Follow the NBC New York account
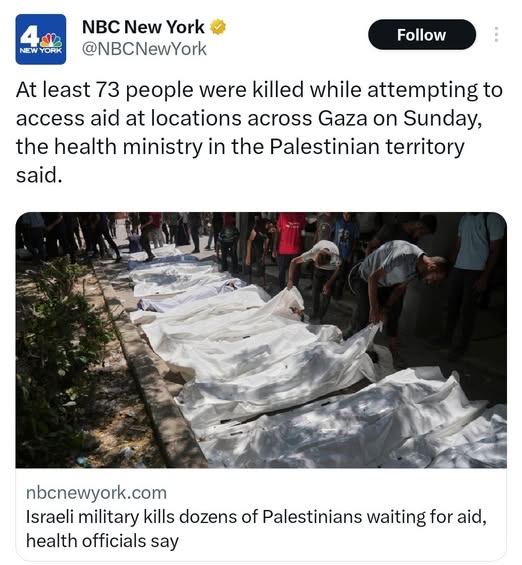Screen dimensions: 522x565 click(x=422, y=35)
